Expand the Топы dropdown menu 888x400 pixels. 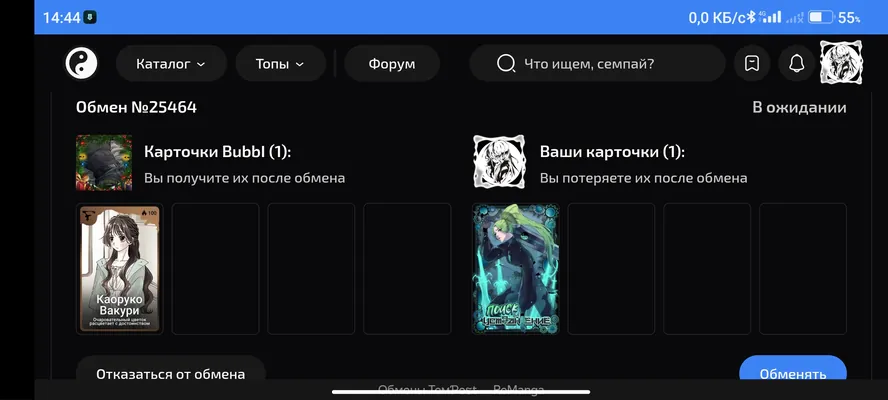(280, 63)
